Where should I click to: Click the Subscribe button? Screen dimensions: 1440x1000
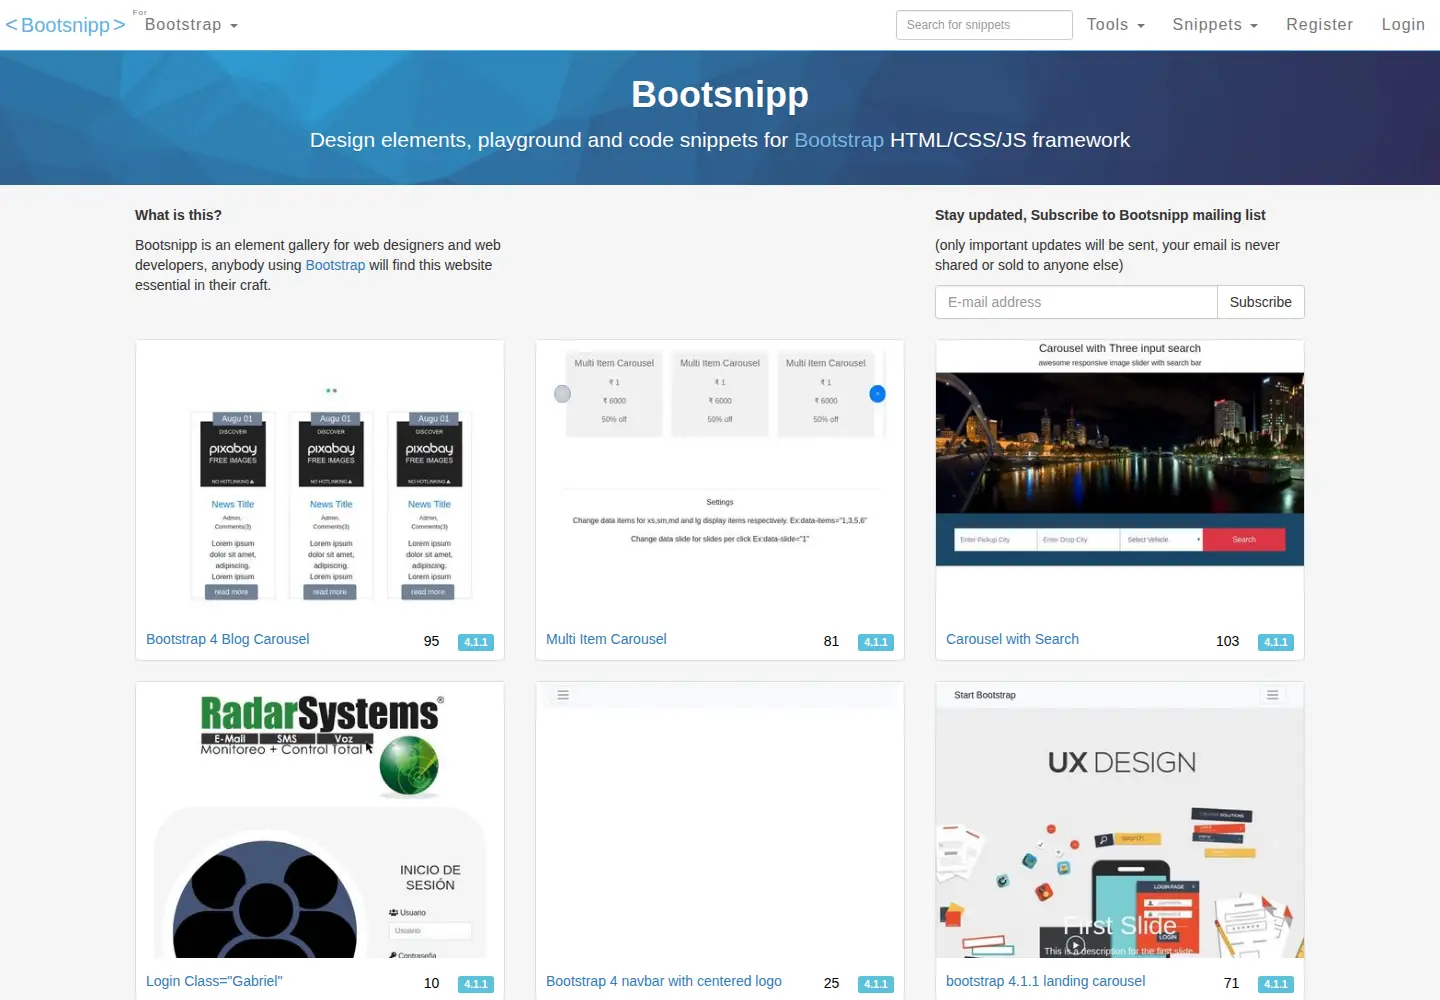point(1260,302)
